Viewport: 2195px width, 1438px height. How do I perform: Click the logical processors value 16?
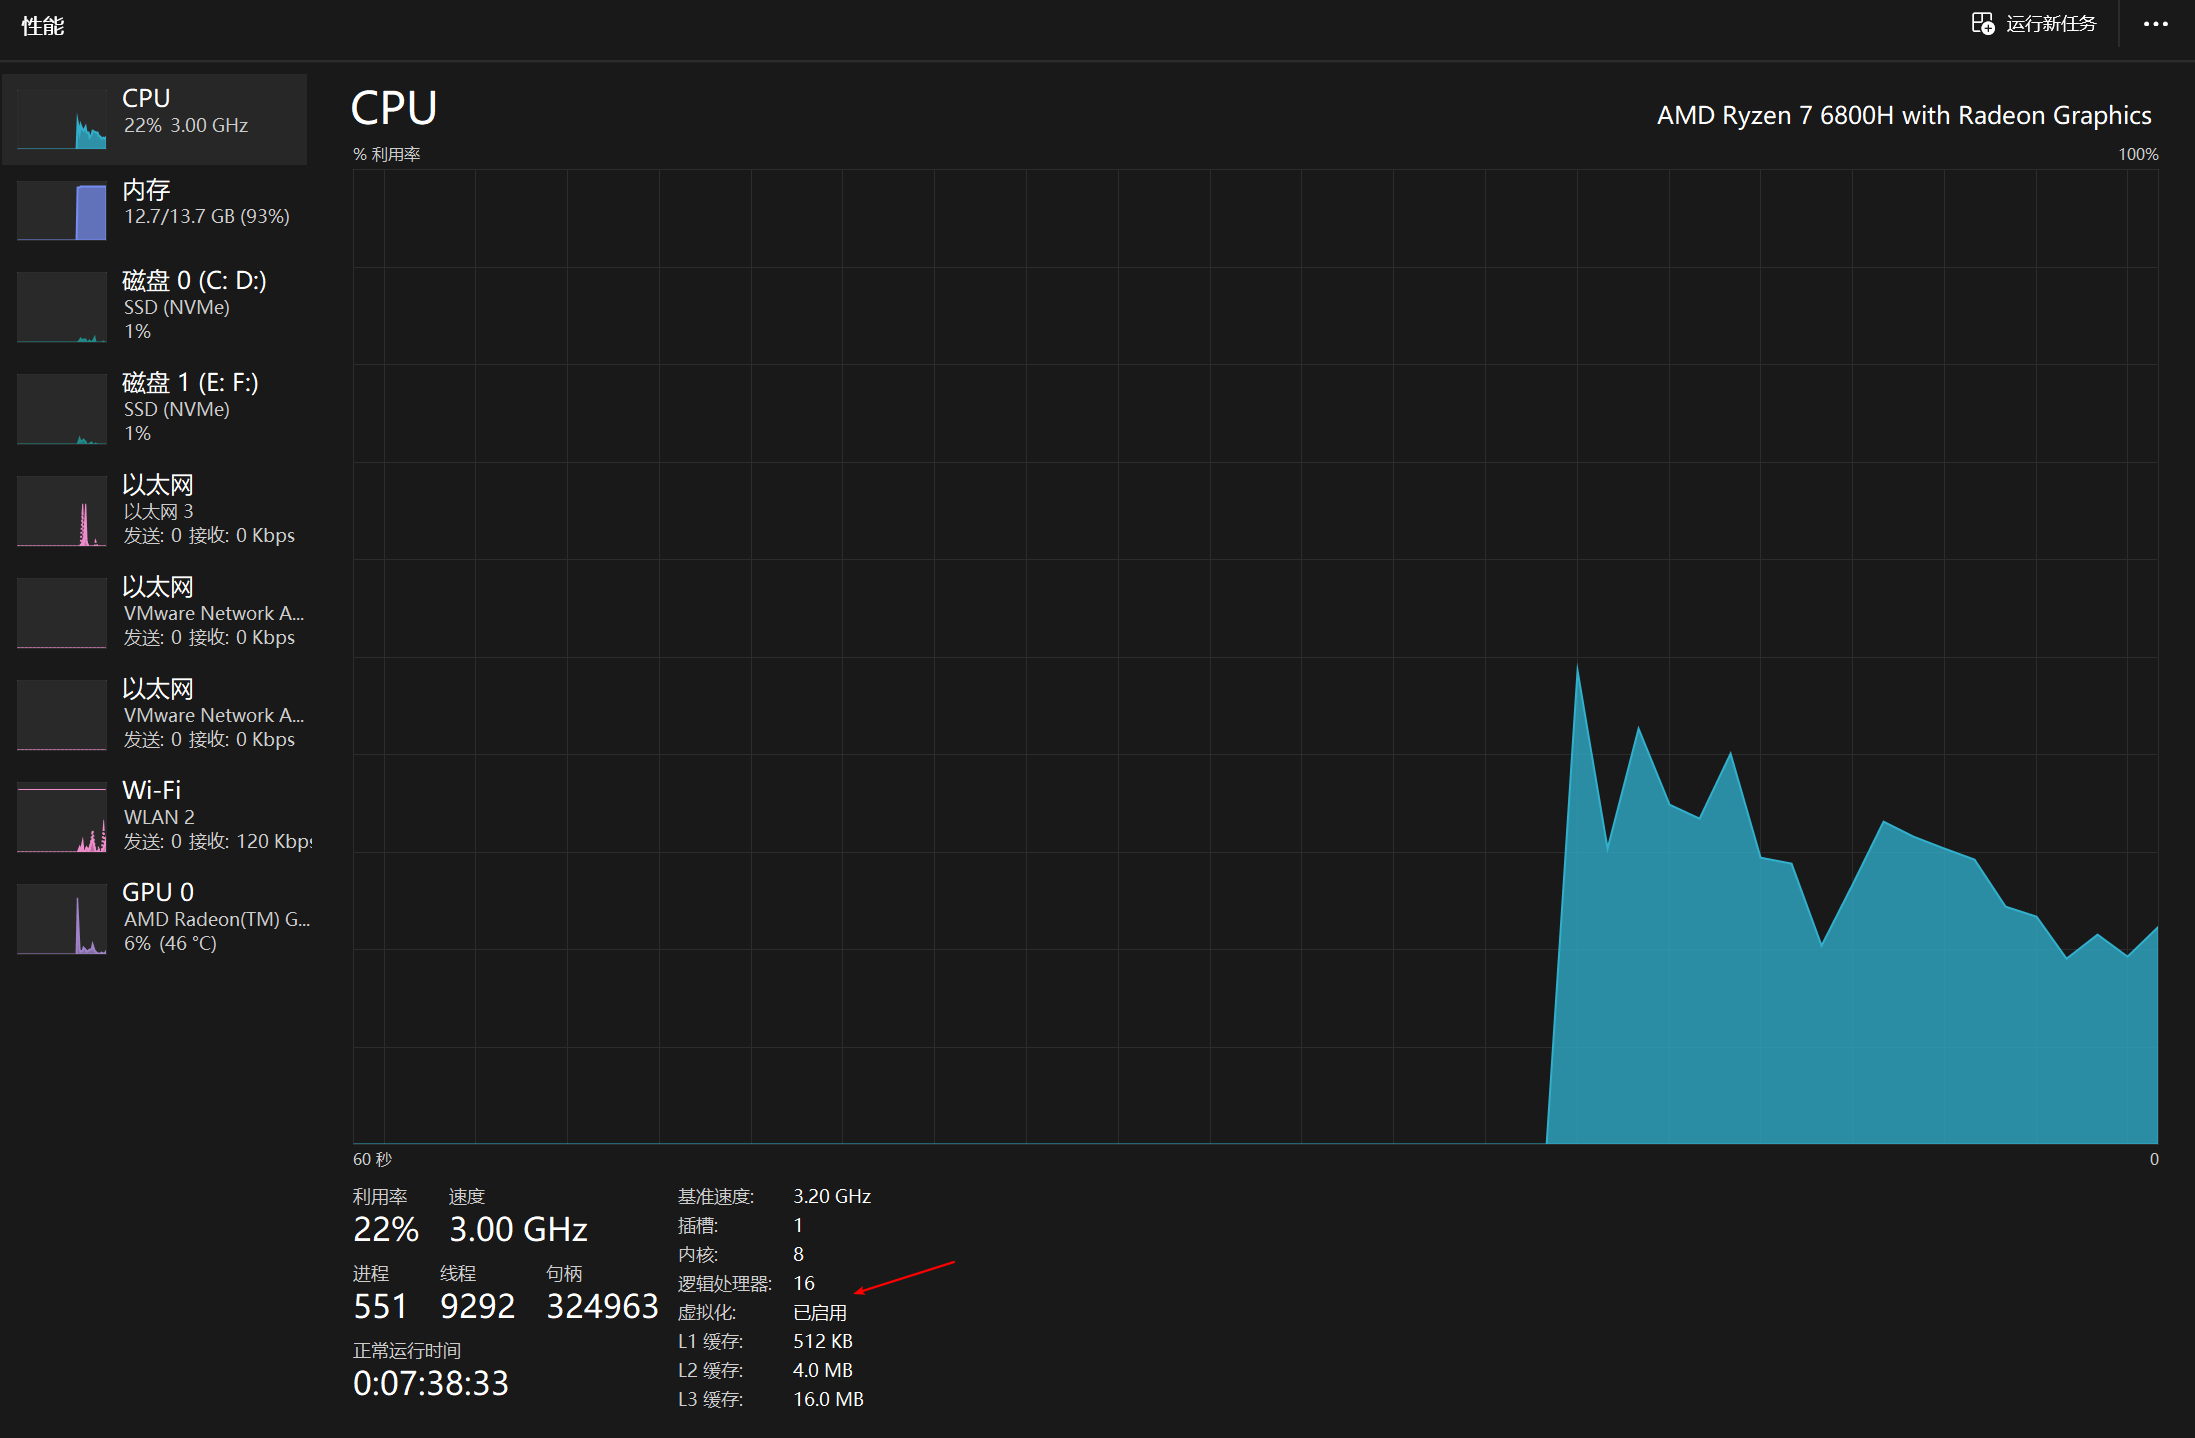pos(804,1283)
